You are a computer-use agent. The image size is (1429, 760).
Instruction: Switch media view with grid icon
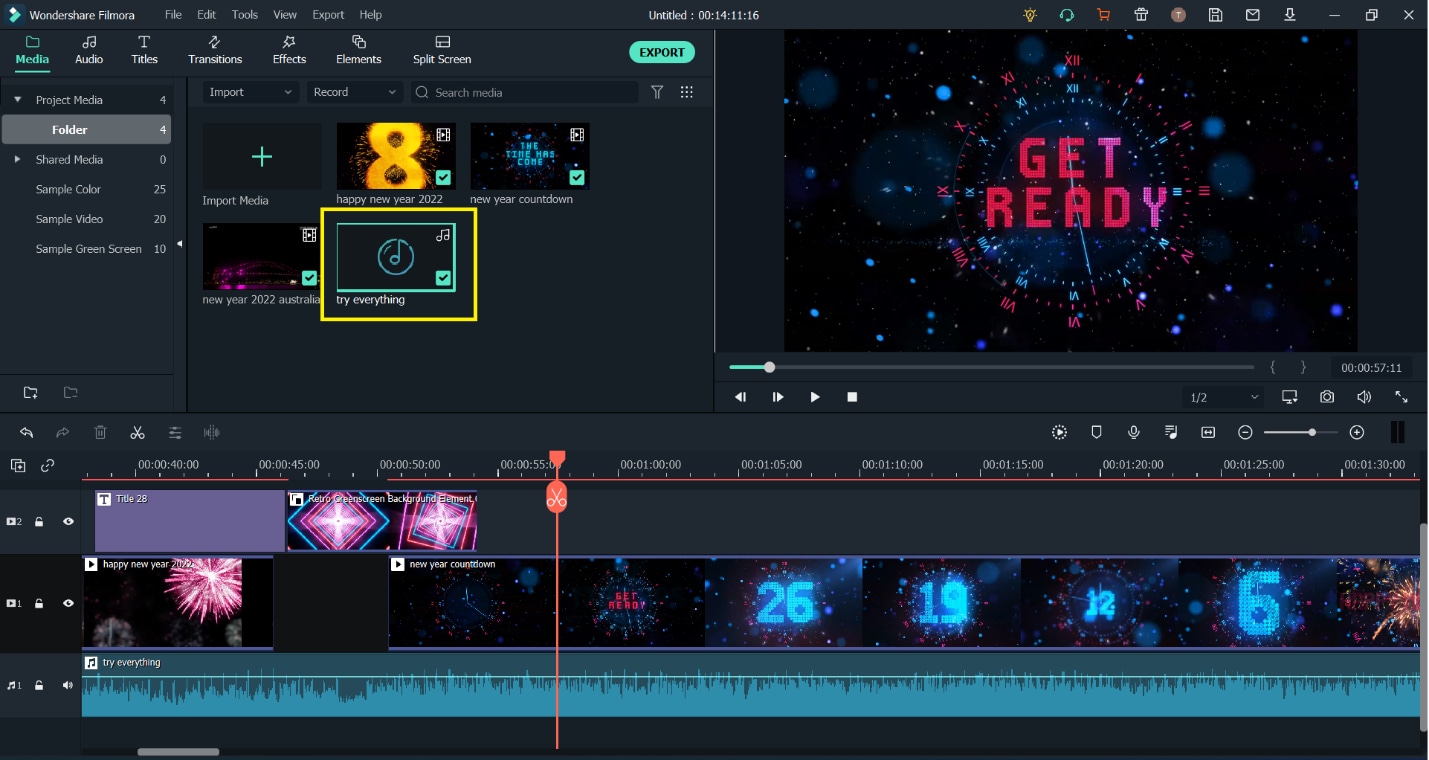687,92
